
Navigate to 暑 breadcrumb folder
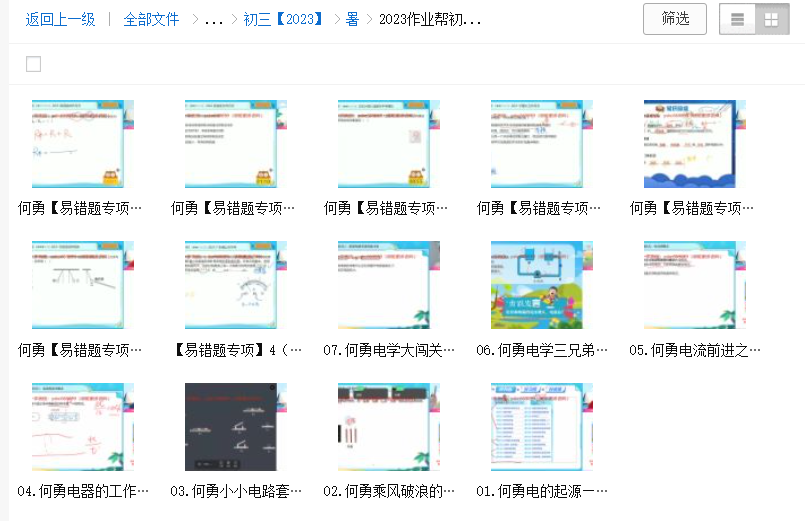pyautogui.click(x=352, y=20)
